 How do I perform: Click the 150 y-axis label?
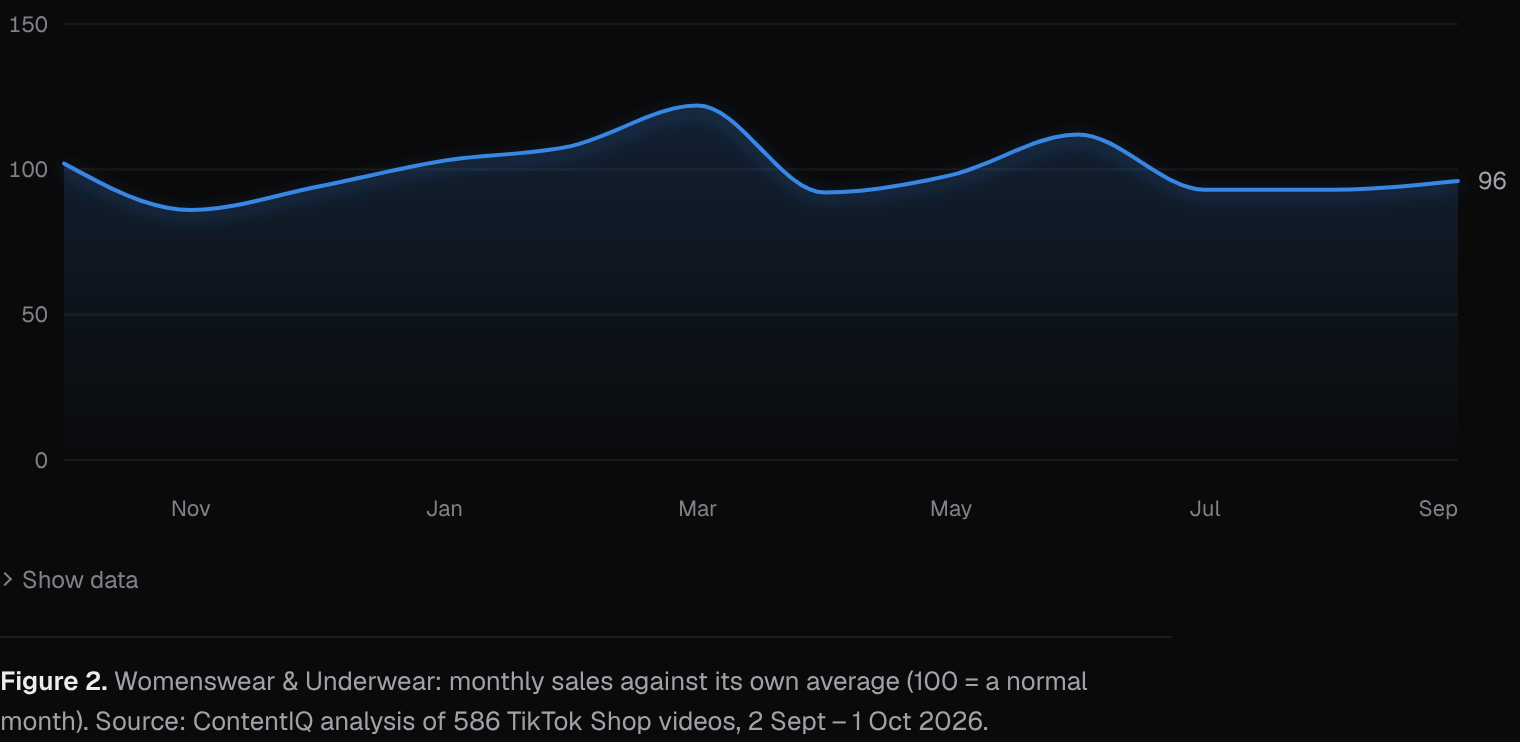pyautogui.click(x=28, y=24)
